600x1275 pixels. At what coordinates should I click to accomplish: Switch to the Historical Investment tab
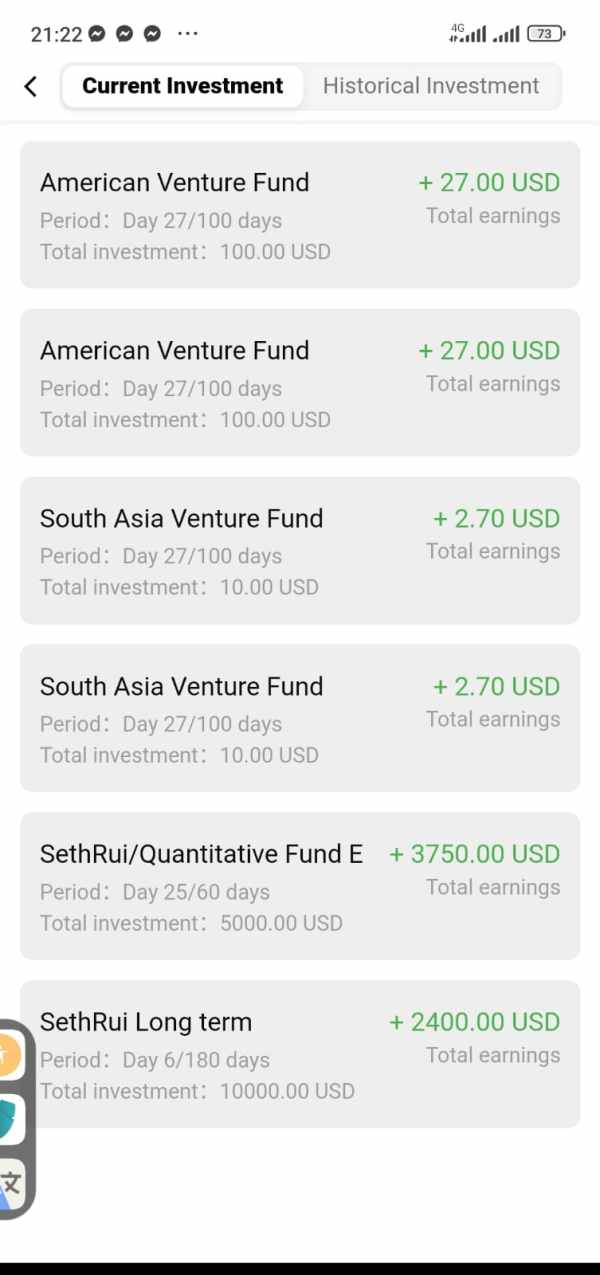431,86
